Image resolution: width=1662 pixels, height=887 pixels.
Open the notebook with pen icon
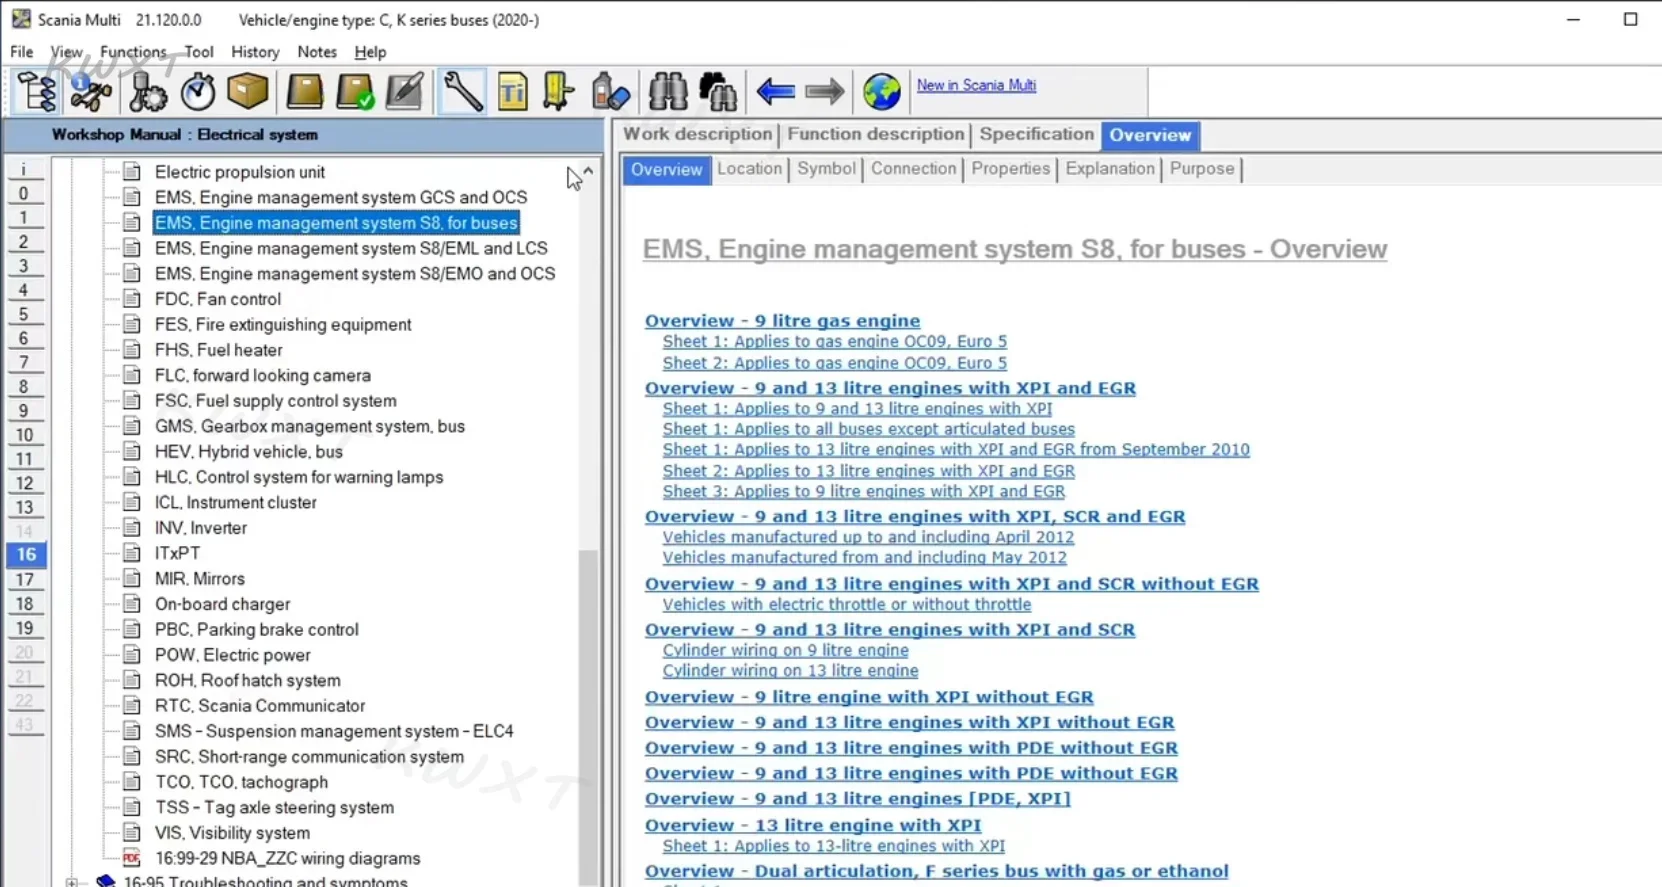pyautogui.click(x=405, y=92)
